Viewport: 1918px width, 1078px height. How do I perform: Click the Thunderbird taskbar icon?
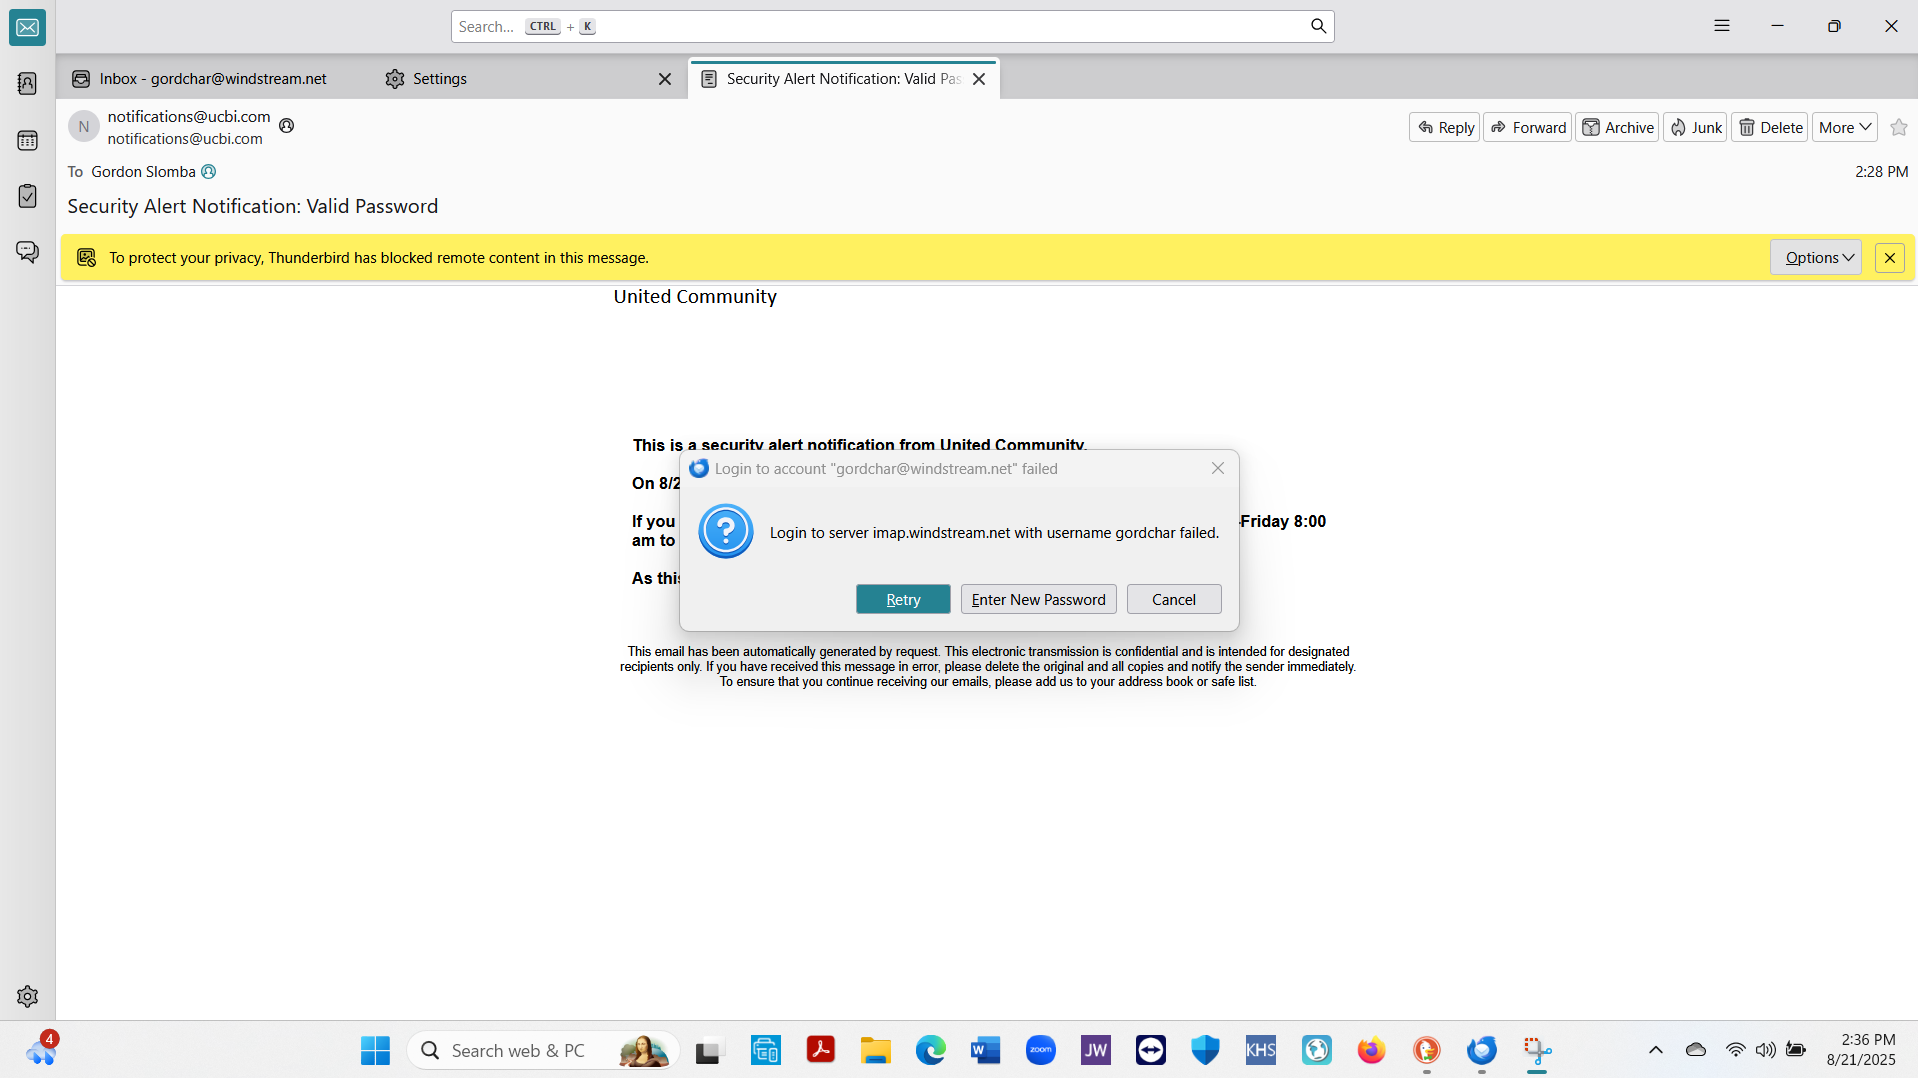coord(1481,1050)
